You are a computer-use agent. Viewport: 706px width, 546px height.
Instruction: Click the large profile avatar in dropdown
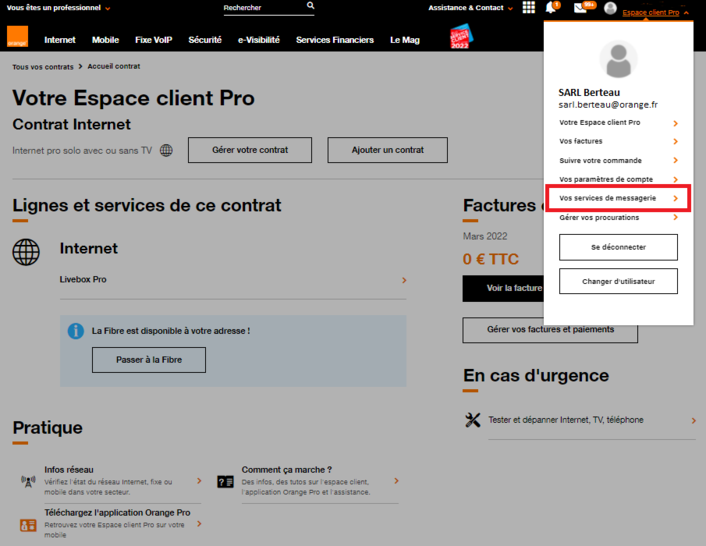tap(618, 60)
